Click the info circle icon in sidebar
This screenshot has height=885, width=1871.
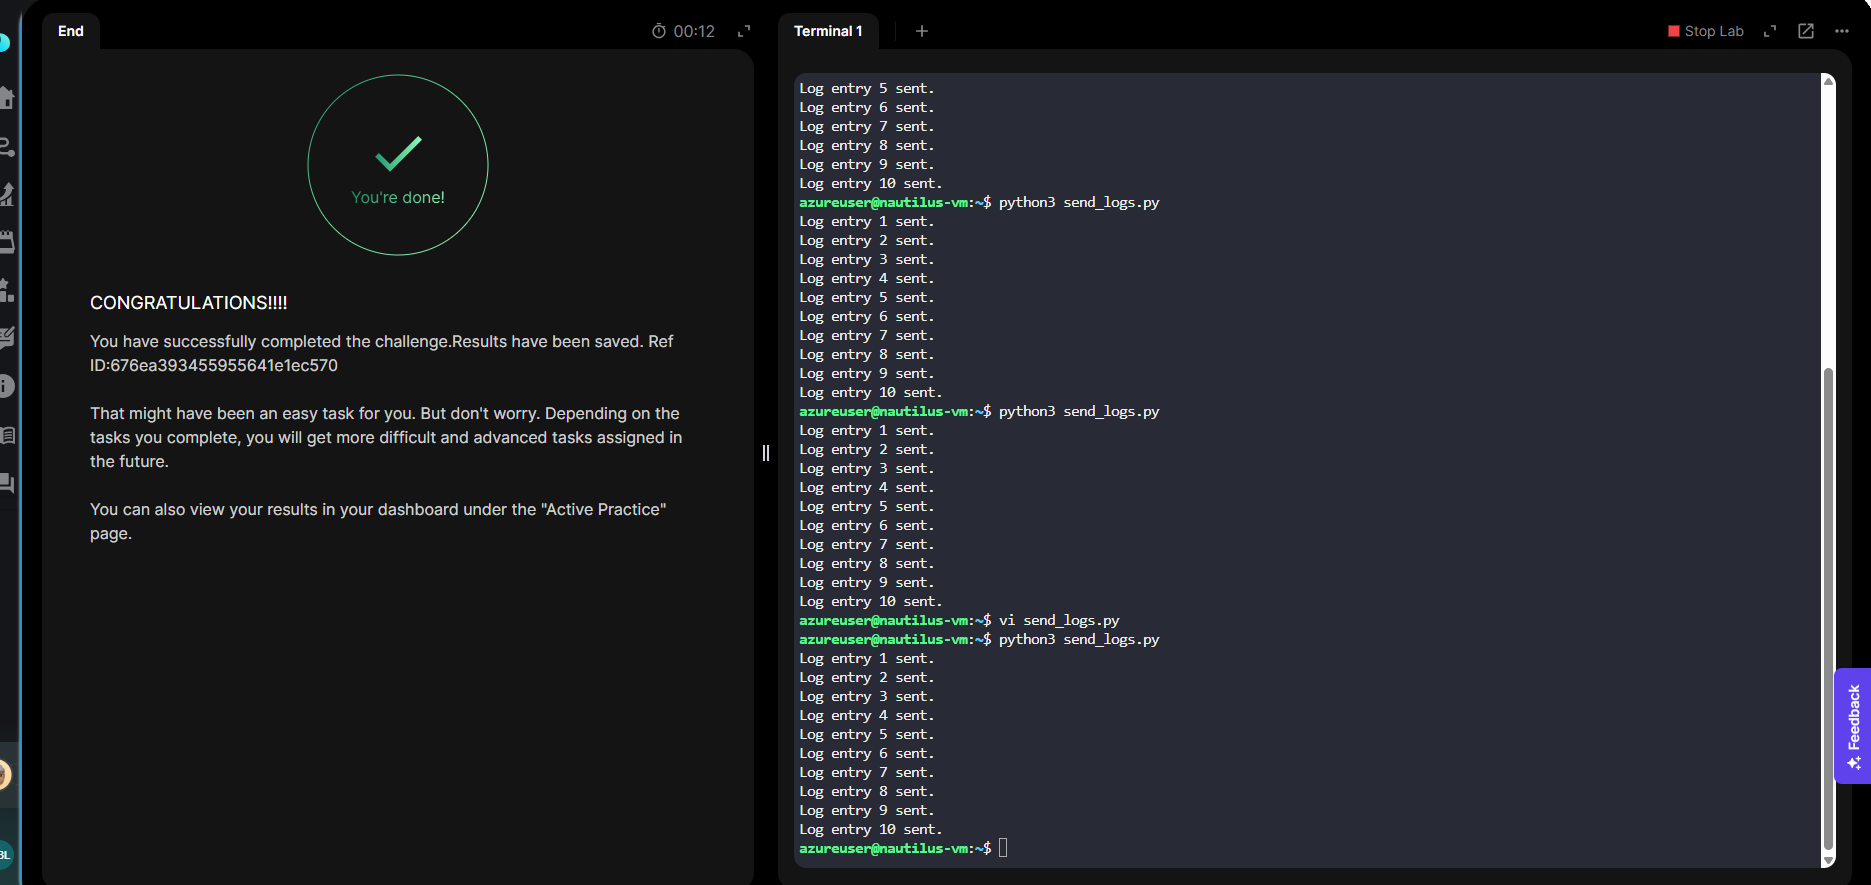6,386
